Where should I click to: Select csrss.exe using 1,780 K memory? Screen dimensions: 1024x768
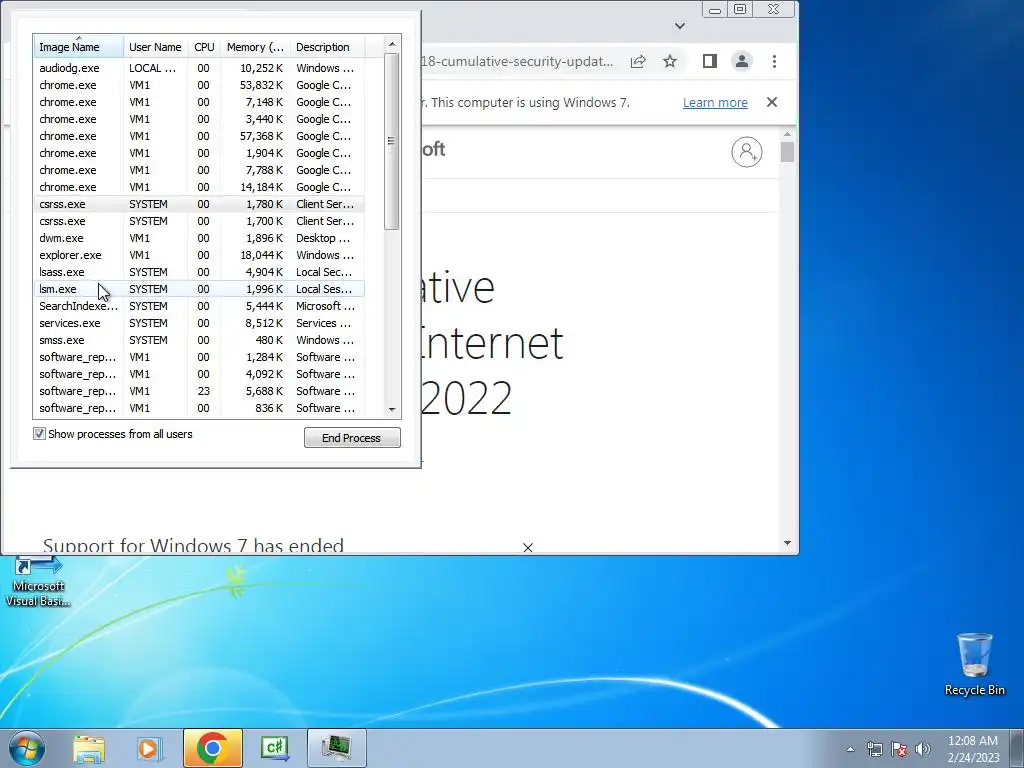[x=199, y=204]
